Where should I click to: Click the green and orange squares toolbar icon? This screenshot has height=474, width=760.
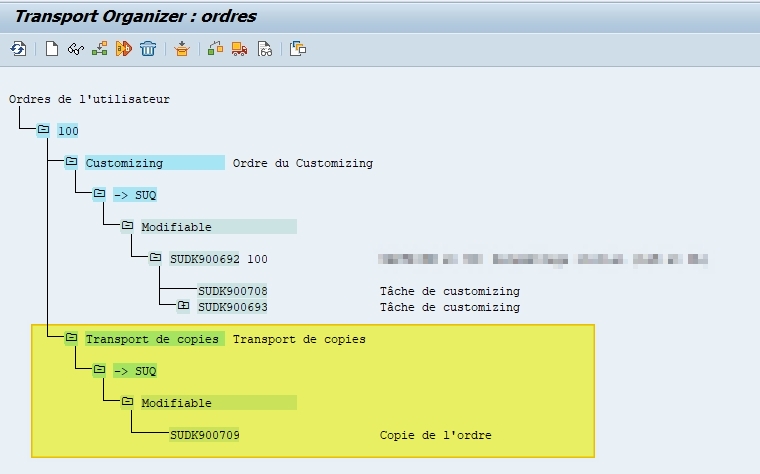click(x=215, y=48)
